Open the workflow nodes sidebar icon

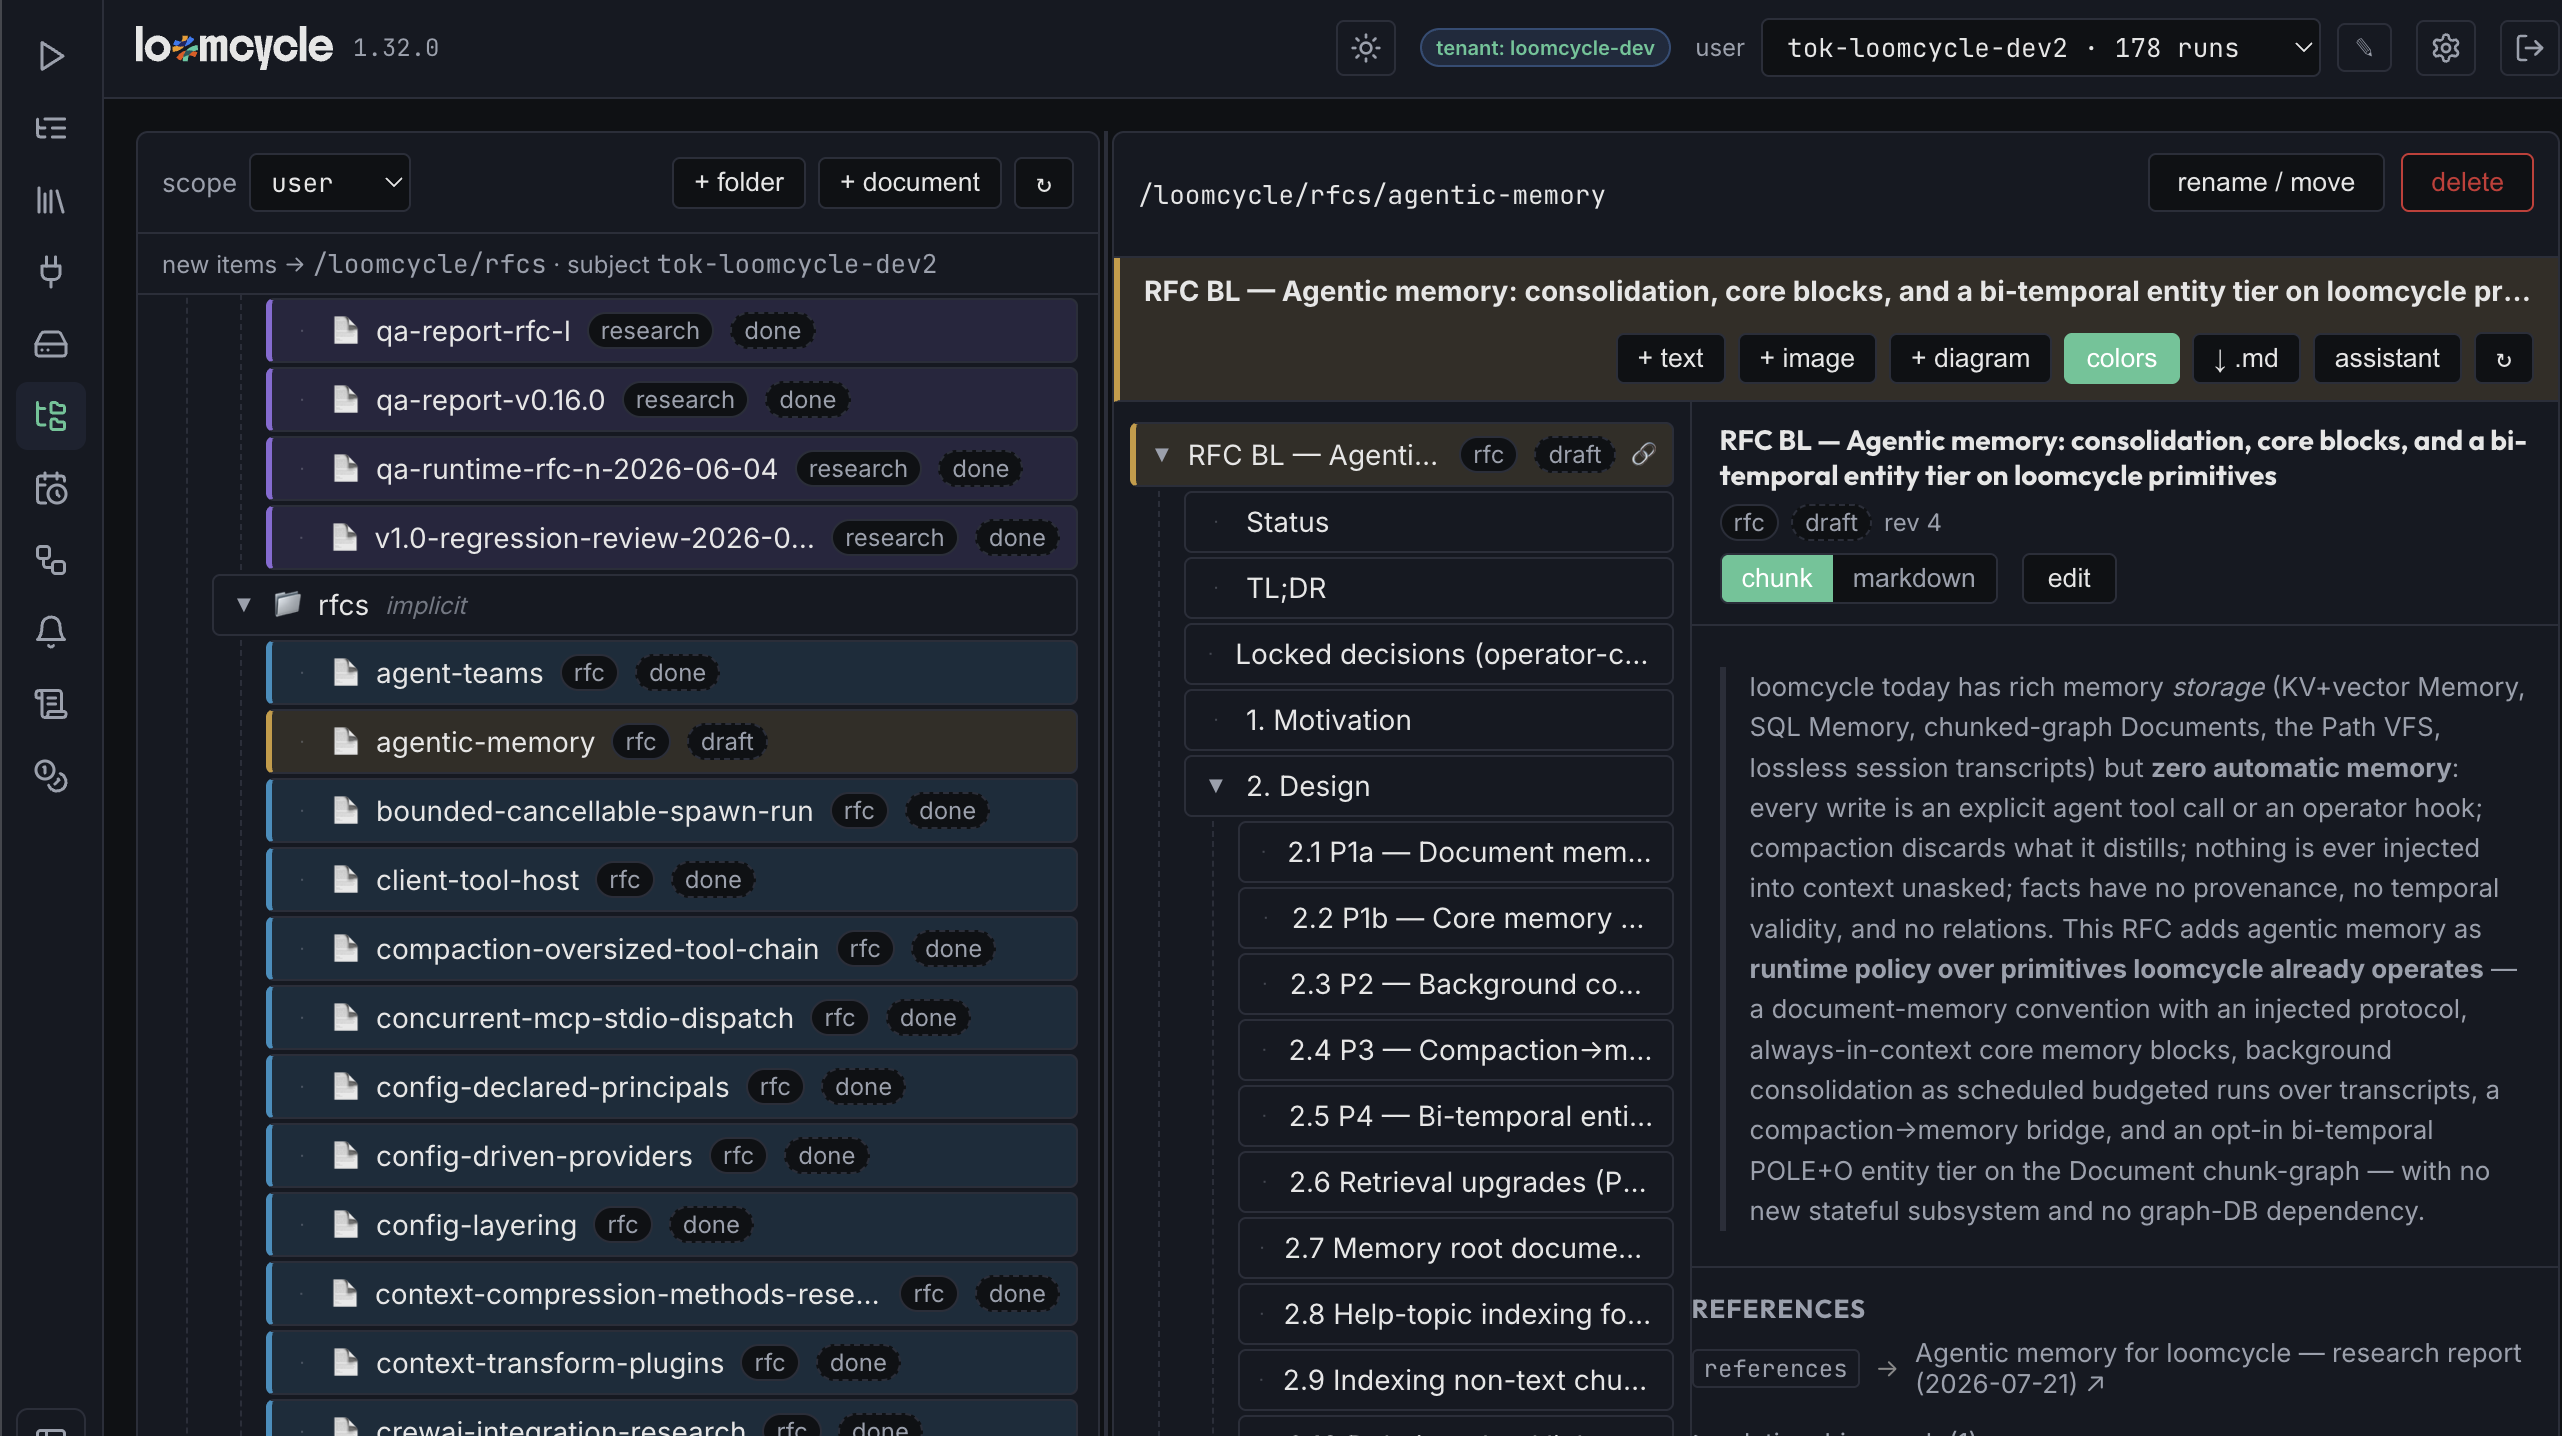(51, 560)
